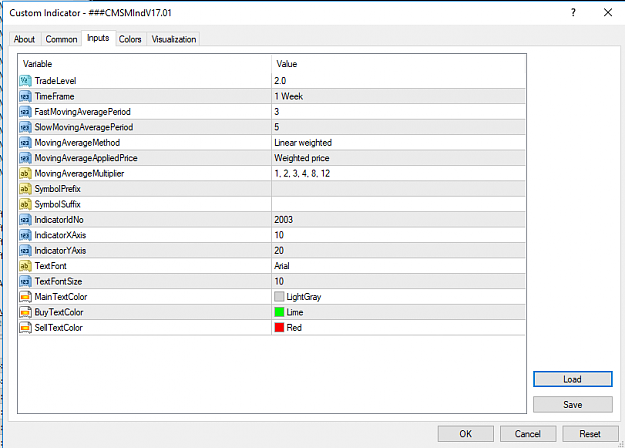This screenshot has height=448, width=625.
Task: Click the TextFontSize row icon
Action: (25, 281)
